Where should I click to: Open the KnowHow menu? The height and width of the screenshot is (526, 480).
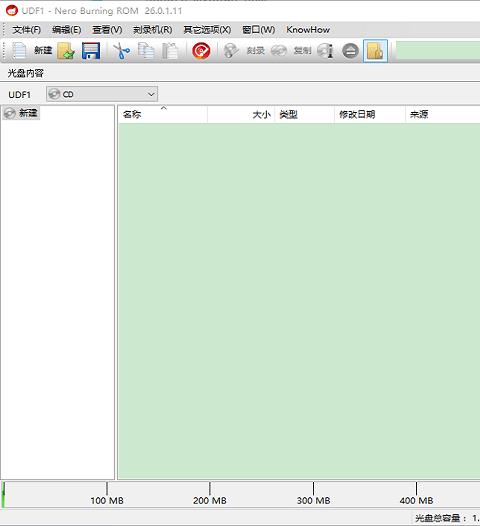(308, 30)
